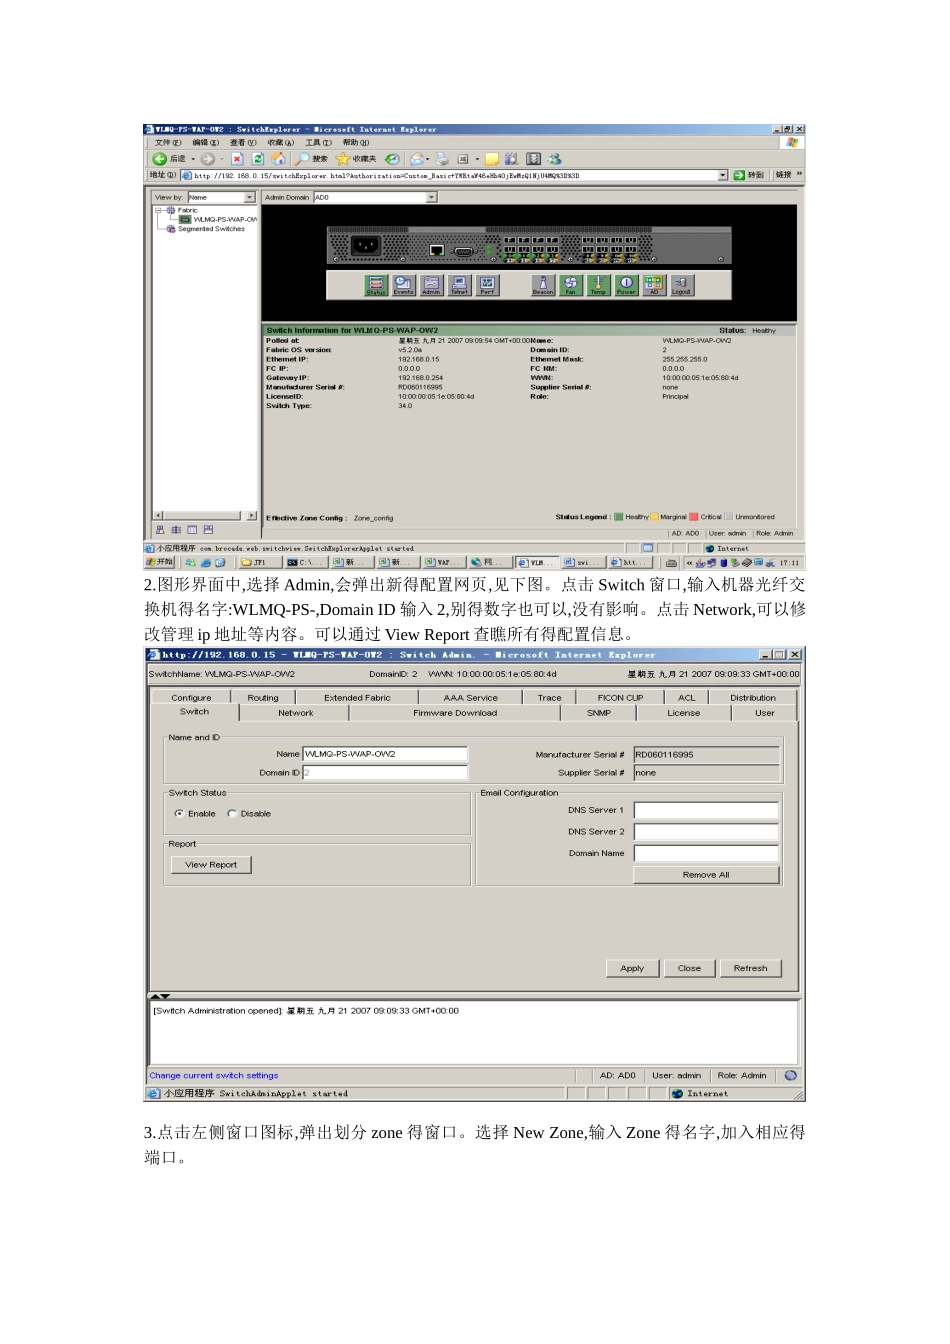Click the Domain Name input field

[x=706, y=853]
